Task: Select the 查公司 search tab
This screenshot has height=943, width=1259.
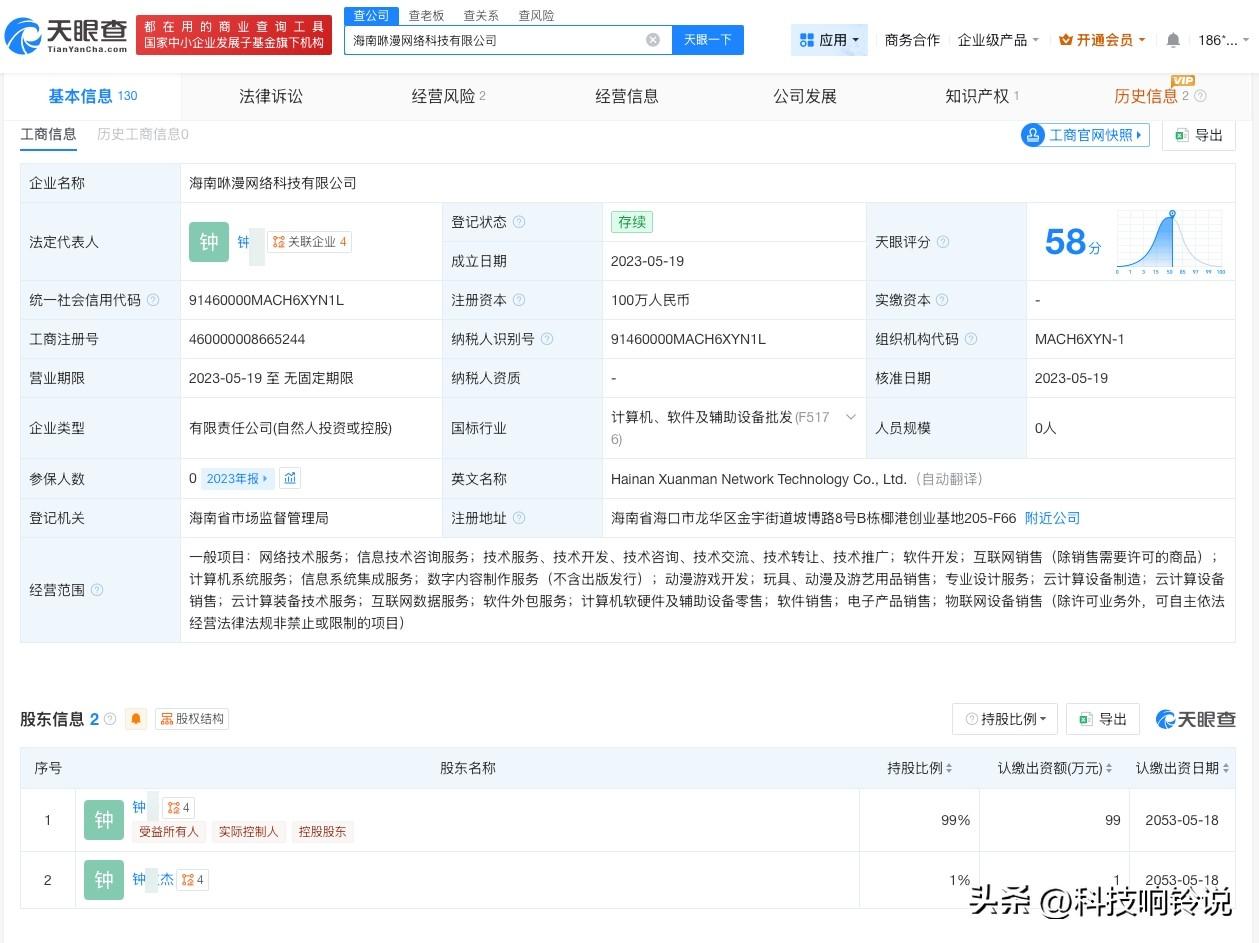Action: (x=372, y=16)
